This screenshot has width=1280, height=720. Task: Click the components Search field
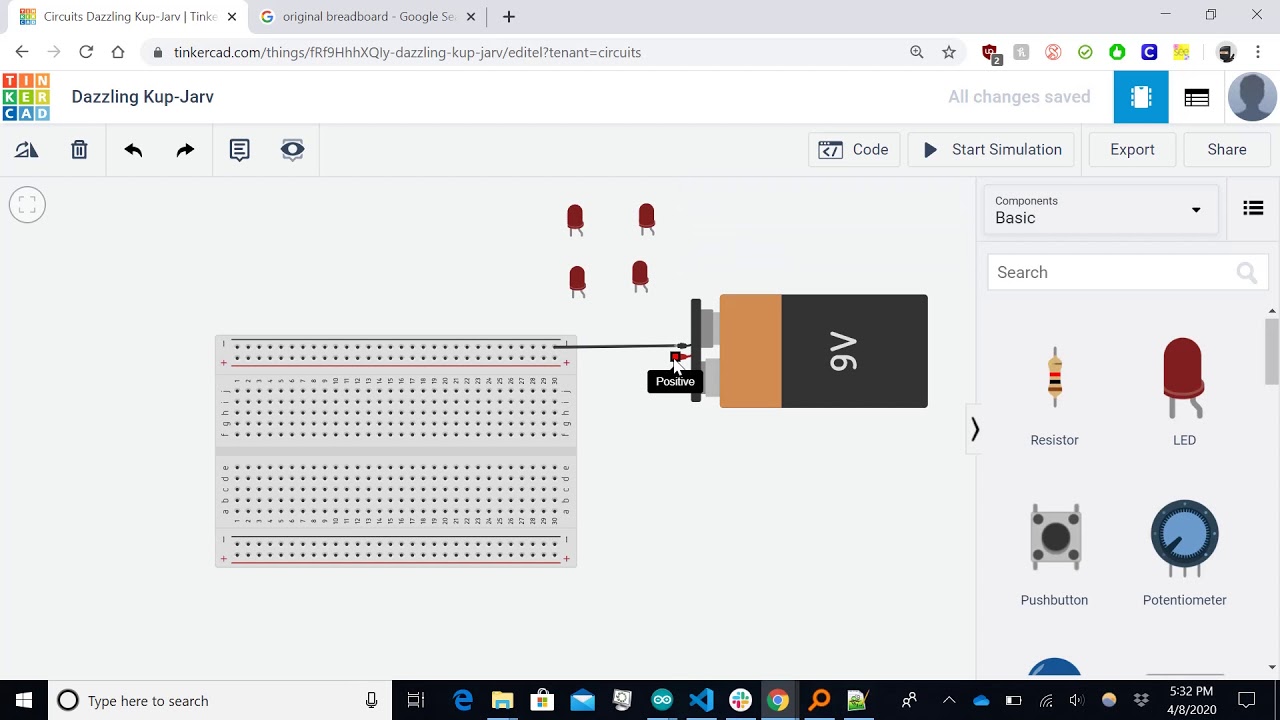(x=1126, y=272)
